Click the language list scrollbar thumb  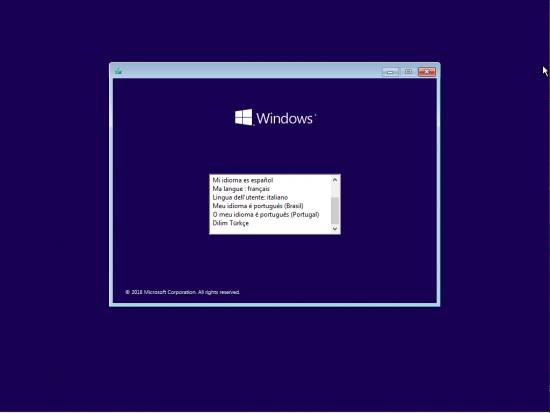click(x=335, y=211)
